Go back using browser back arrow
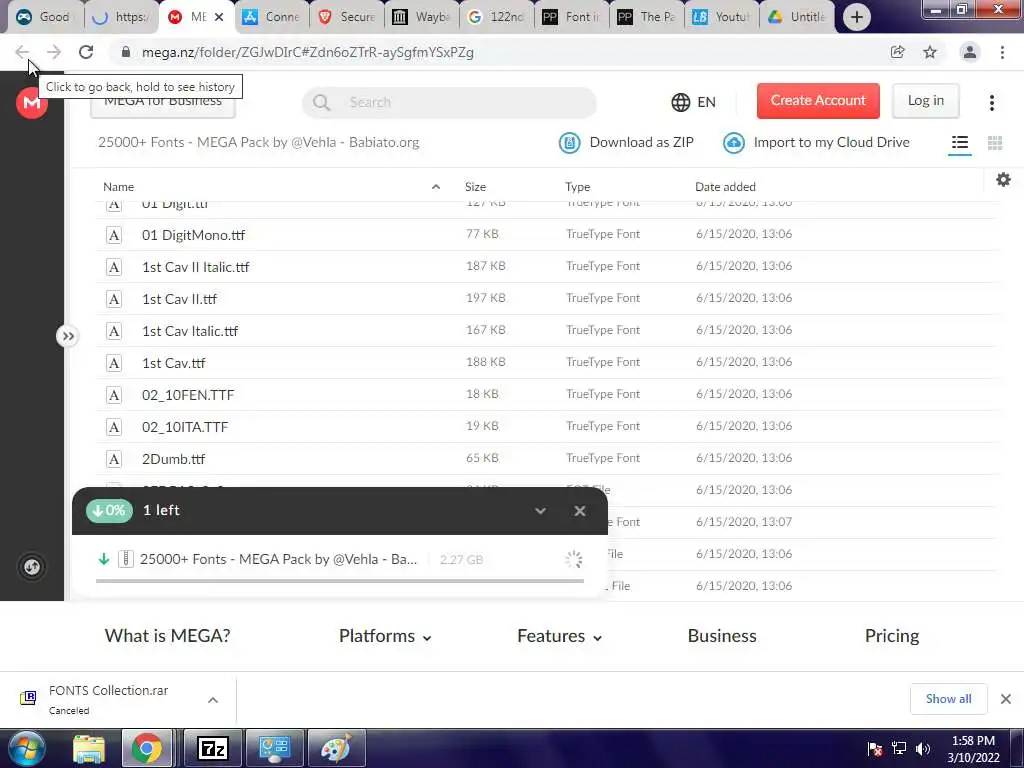This screenshot has width=1024, height=768. [22, 52]
